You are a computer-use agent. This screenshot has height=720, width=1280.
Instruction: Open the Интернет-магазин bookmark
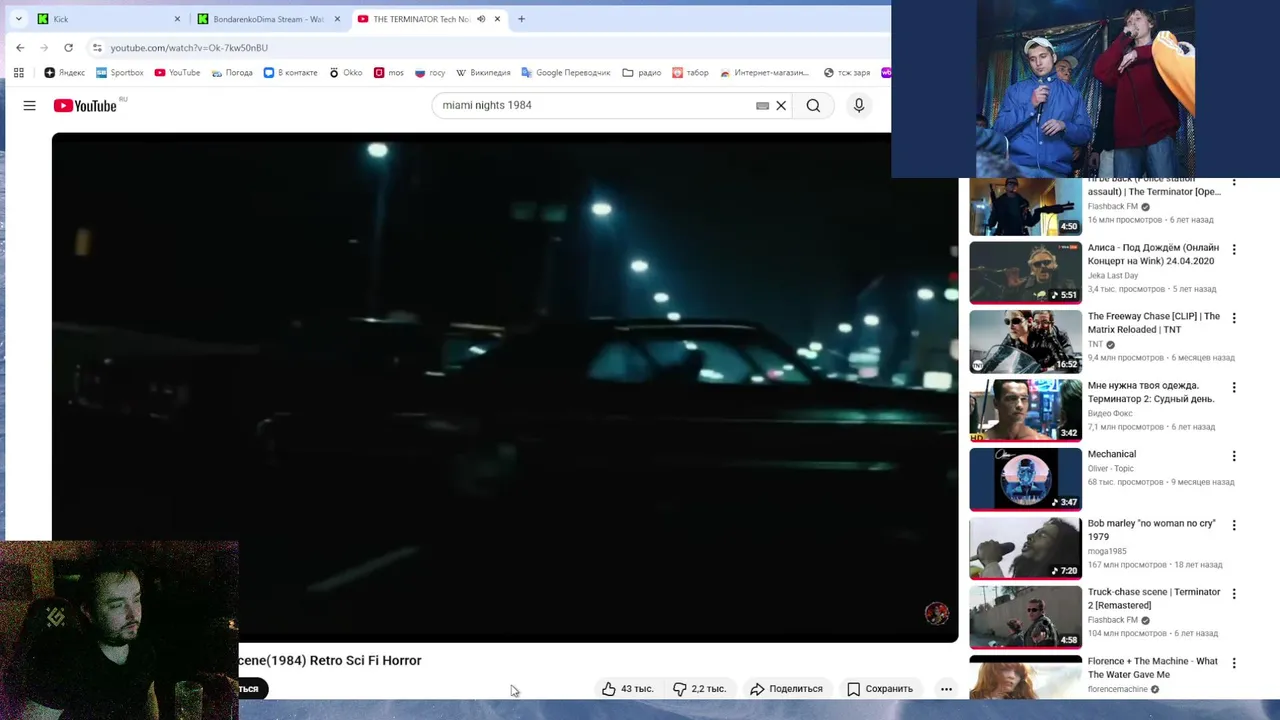[765, 72]
